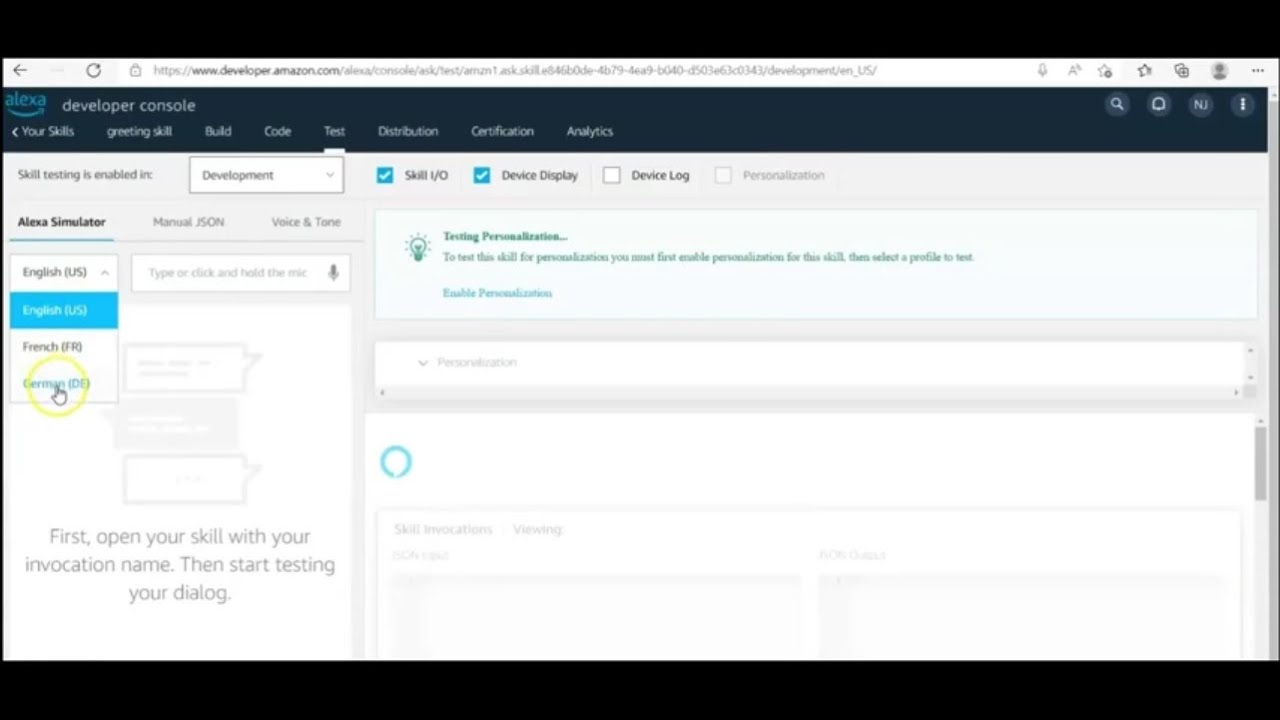The image size is (1280, 720).
Task: Click the lock icon in address bar
Action: (x=135, y=70)
